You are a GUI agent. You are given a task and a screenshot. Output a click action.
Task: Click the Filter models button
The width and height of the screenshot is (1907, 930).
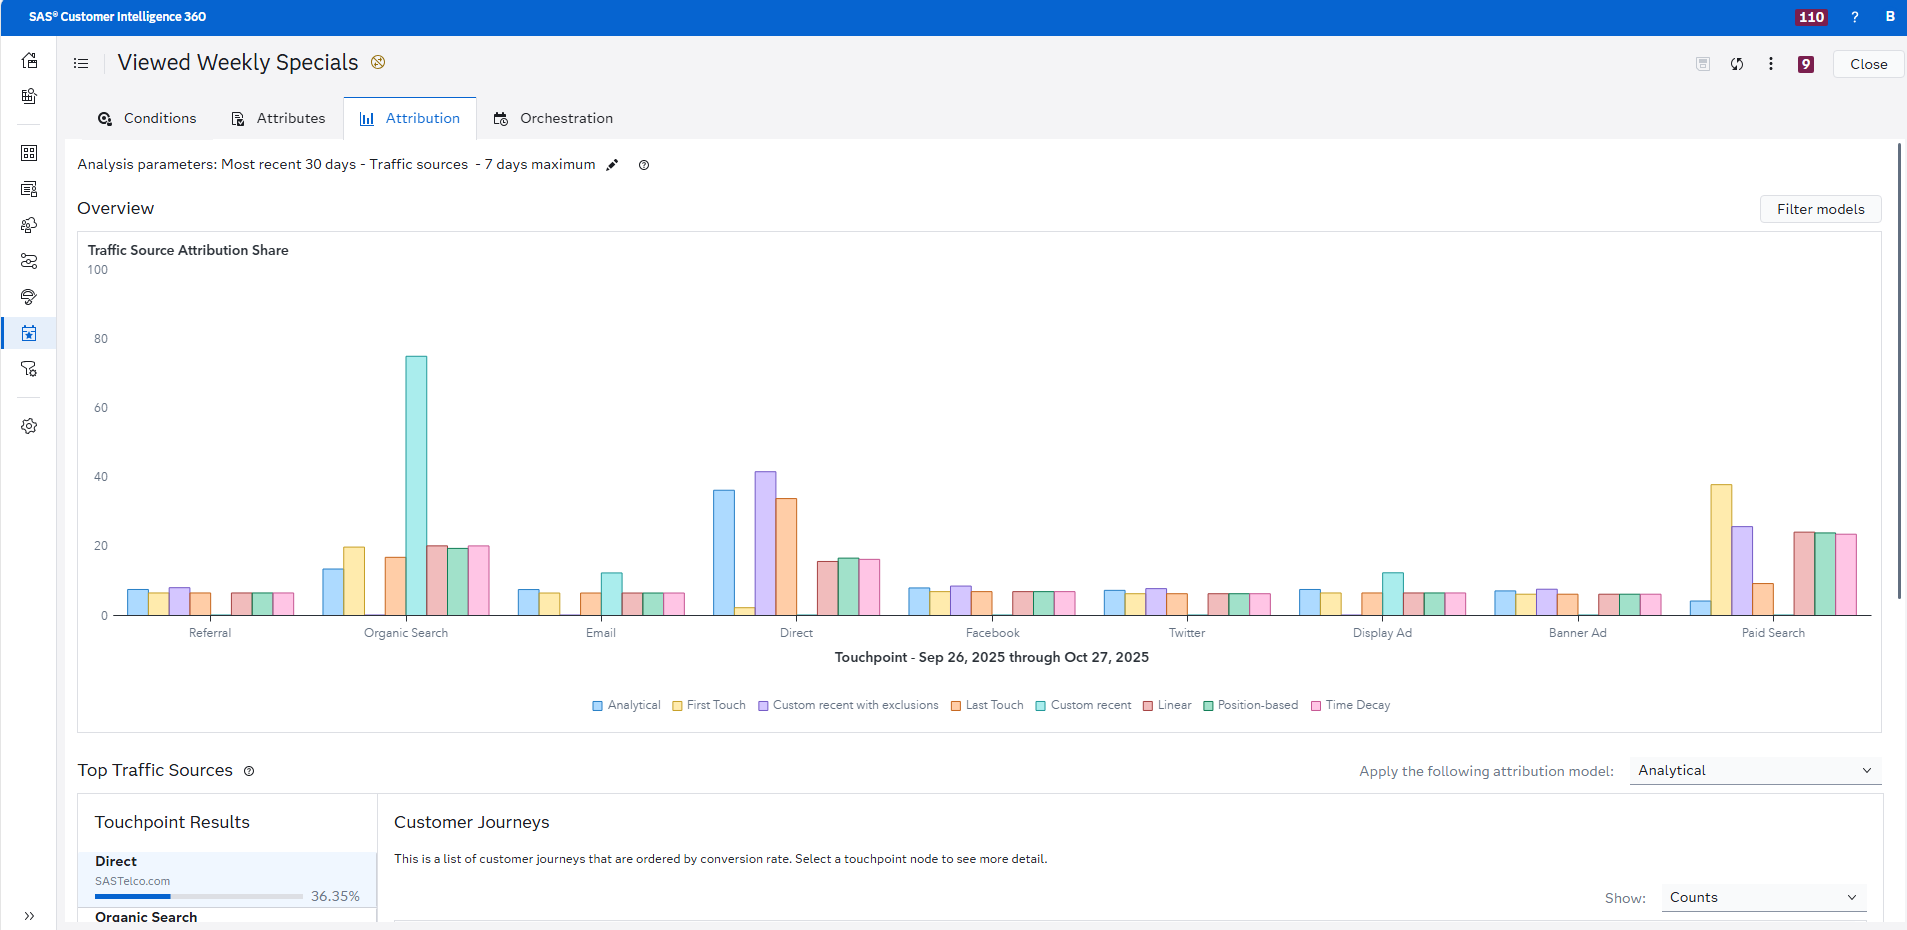pos(1819,209)
